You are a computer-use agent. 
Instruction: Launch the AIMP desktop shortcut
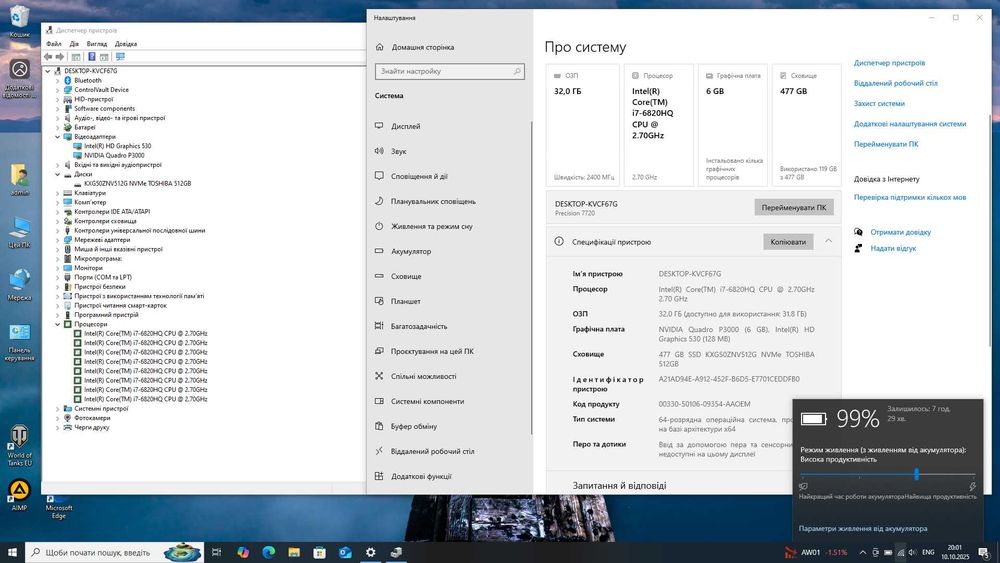click(x=19, y=495)
